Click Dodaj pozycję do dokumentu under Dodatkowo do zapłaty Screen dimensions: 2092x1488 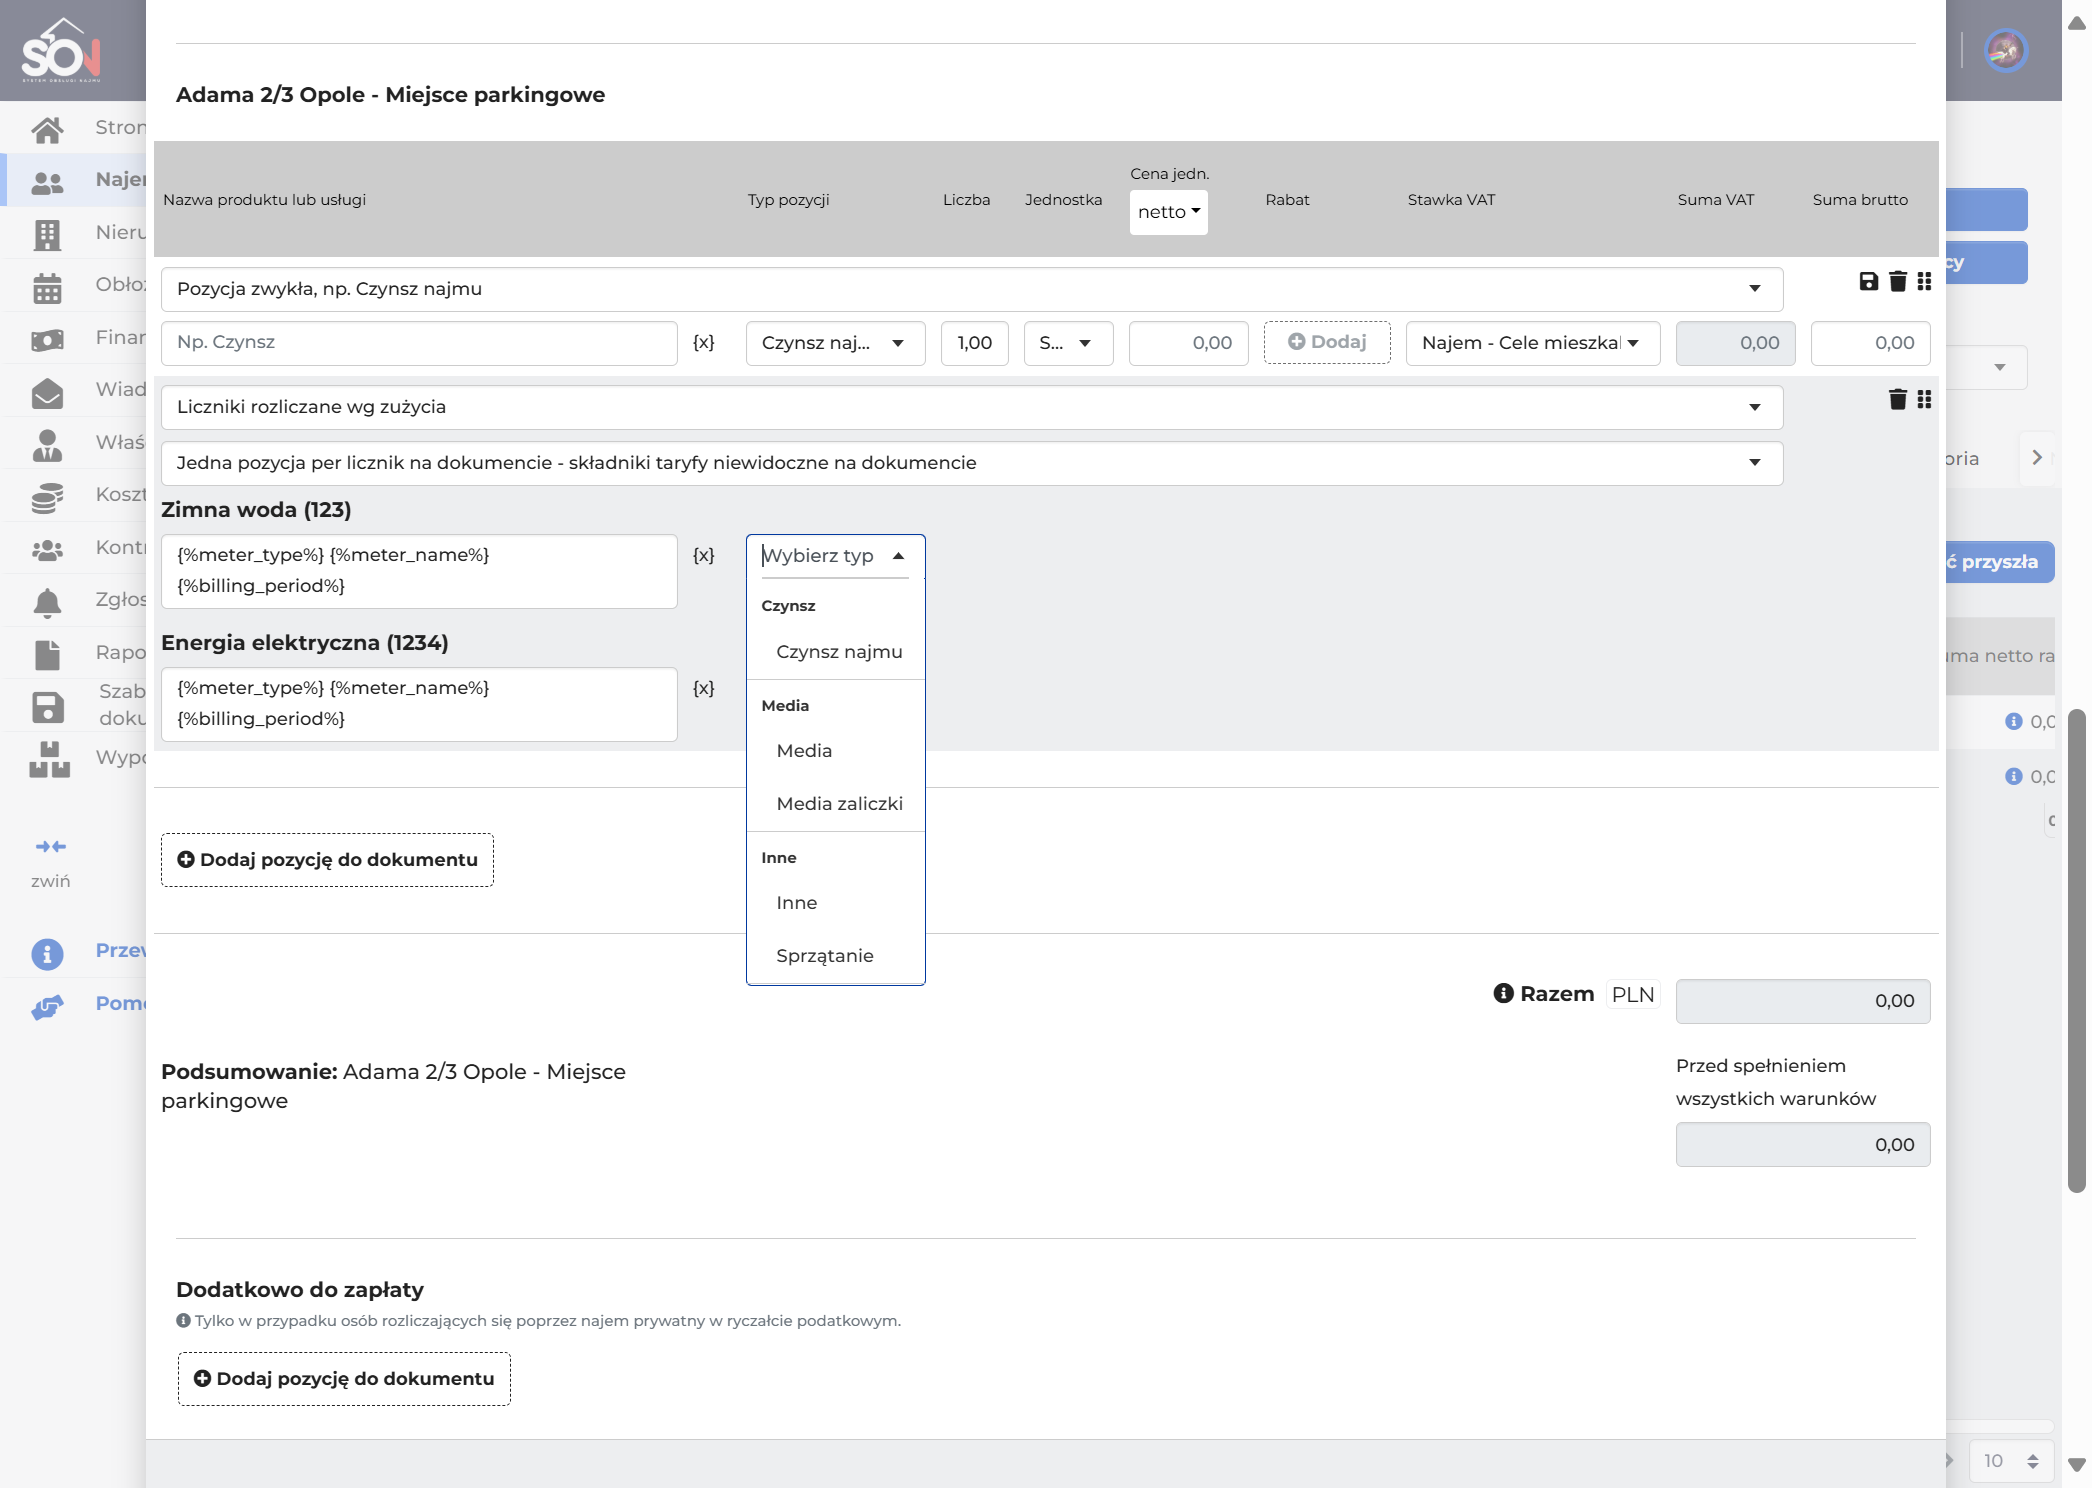tap(344, 1379)
